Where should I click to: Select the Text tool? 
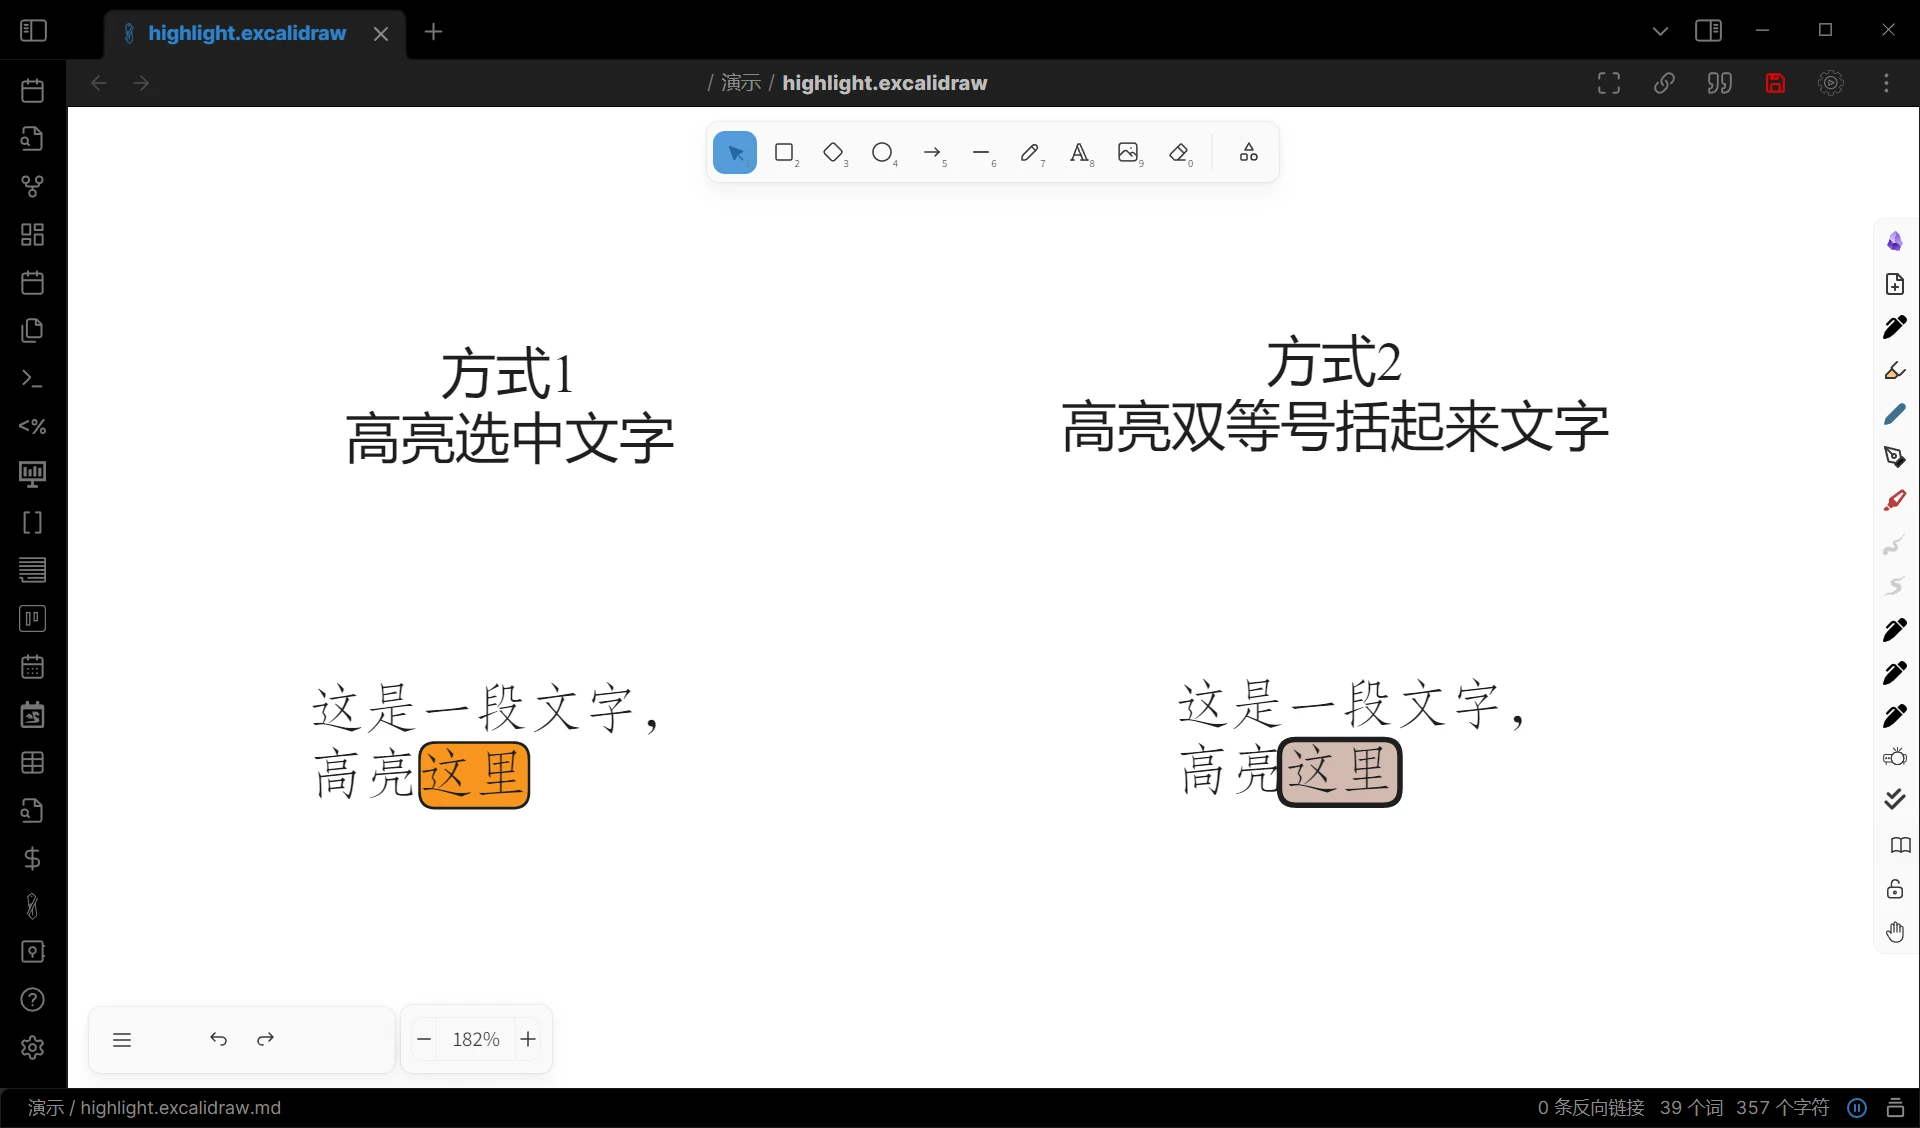(1079, 153)
